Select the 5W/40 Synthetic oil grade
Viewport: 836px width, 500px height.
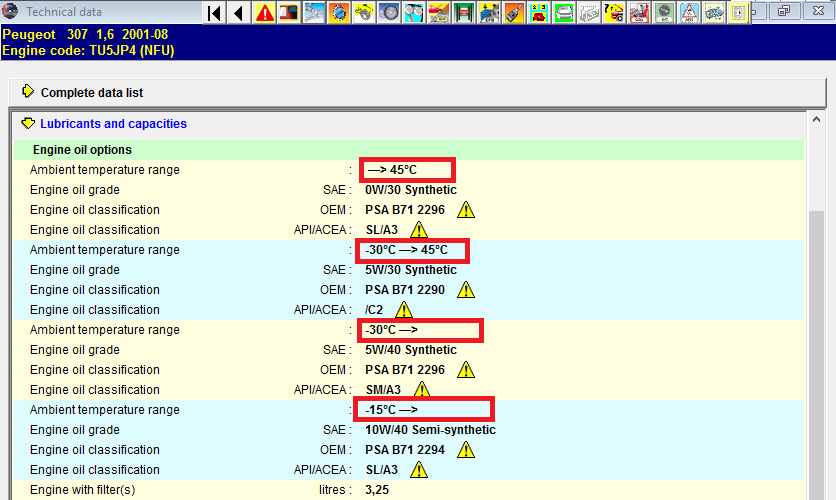click(411, 350)
